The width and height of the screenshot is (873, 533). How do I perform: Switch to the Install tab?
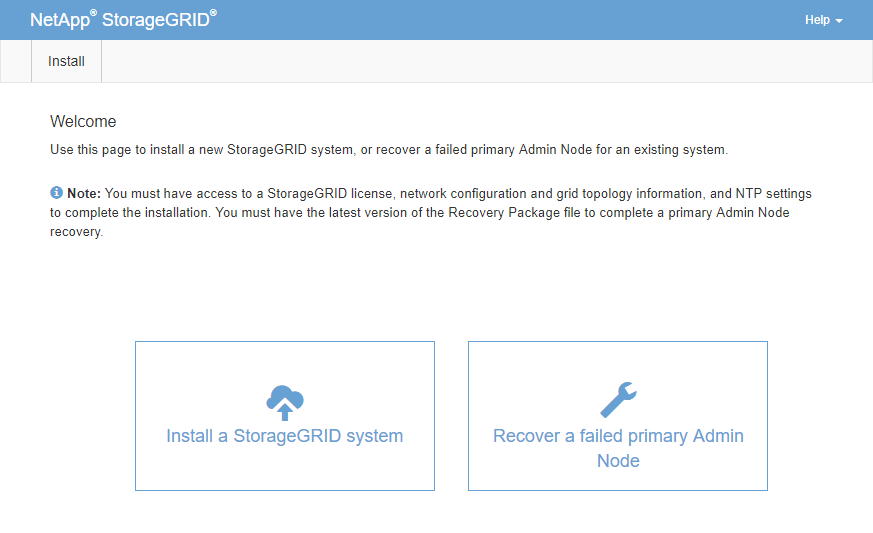[66, 61]
